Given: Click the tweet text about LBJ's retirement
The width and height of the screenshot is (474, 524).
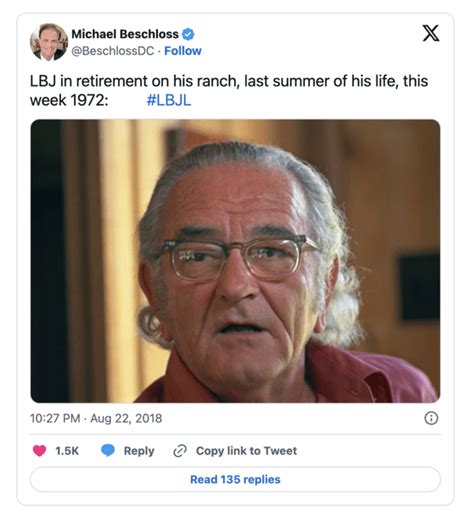Looking at the screenshot, I should tap(229, 90).
